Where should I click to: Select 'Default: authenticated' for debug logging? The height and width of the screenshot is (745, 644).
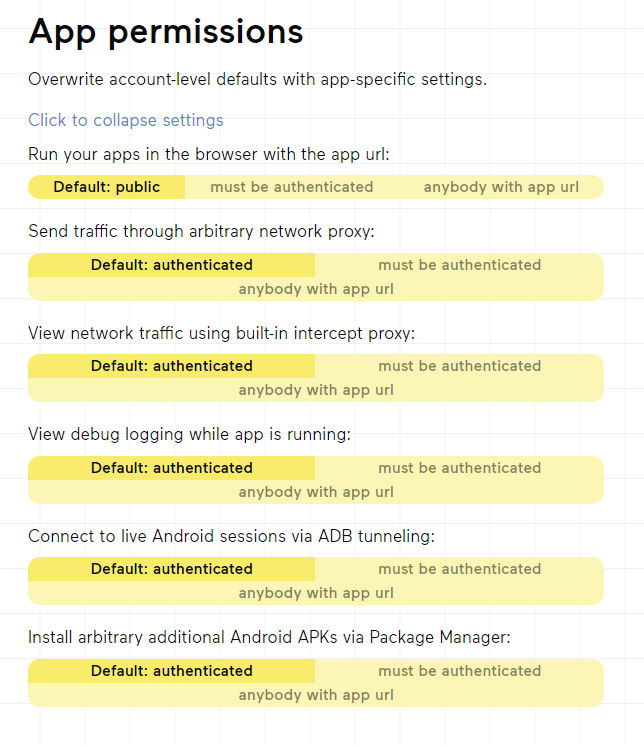(x=172, y=468)
